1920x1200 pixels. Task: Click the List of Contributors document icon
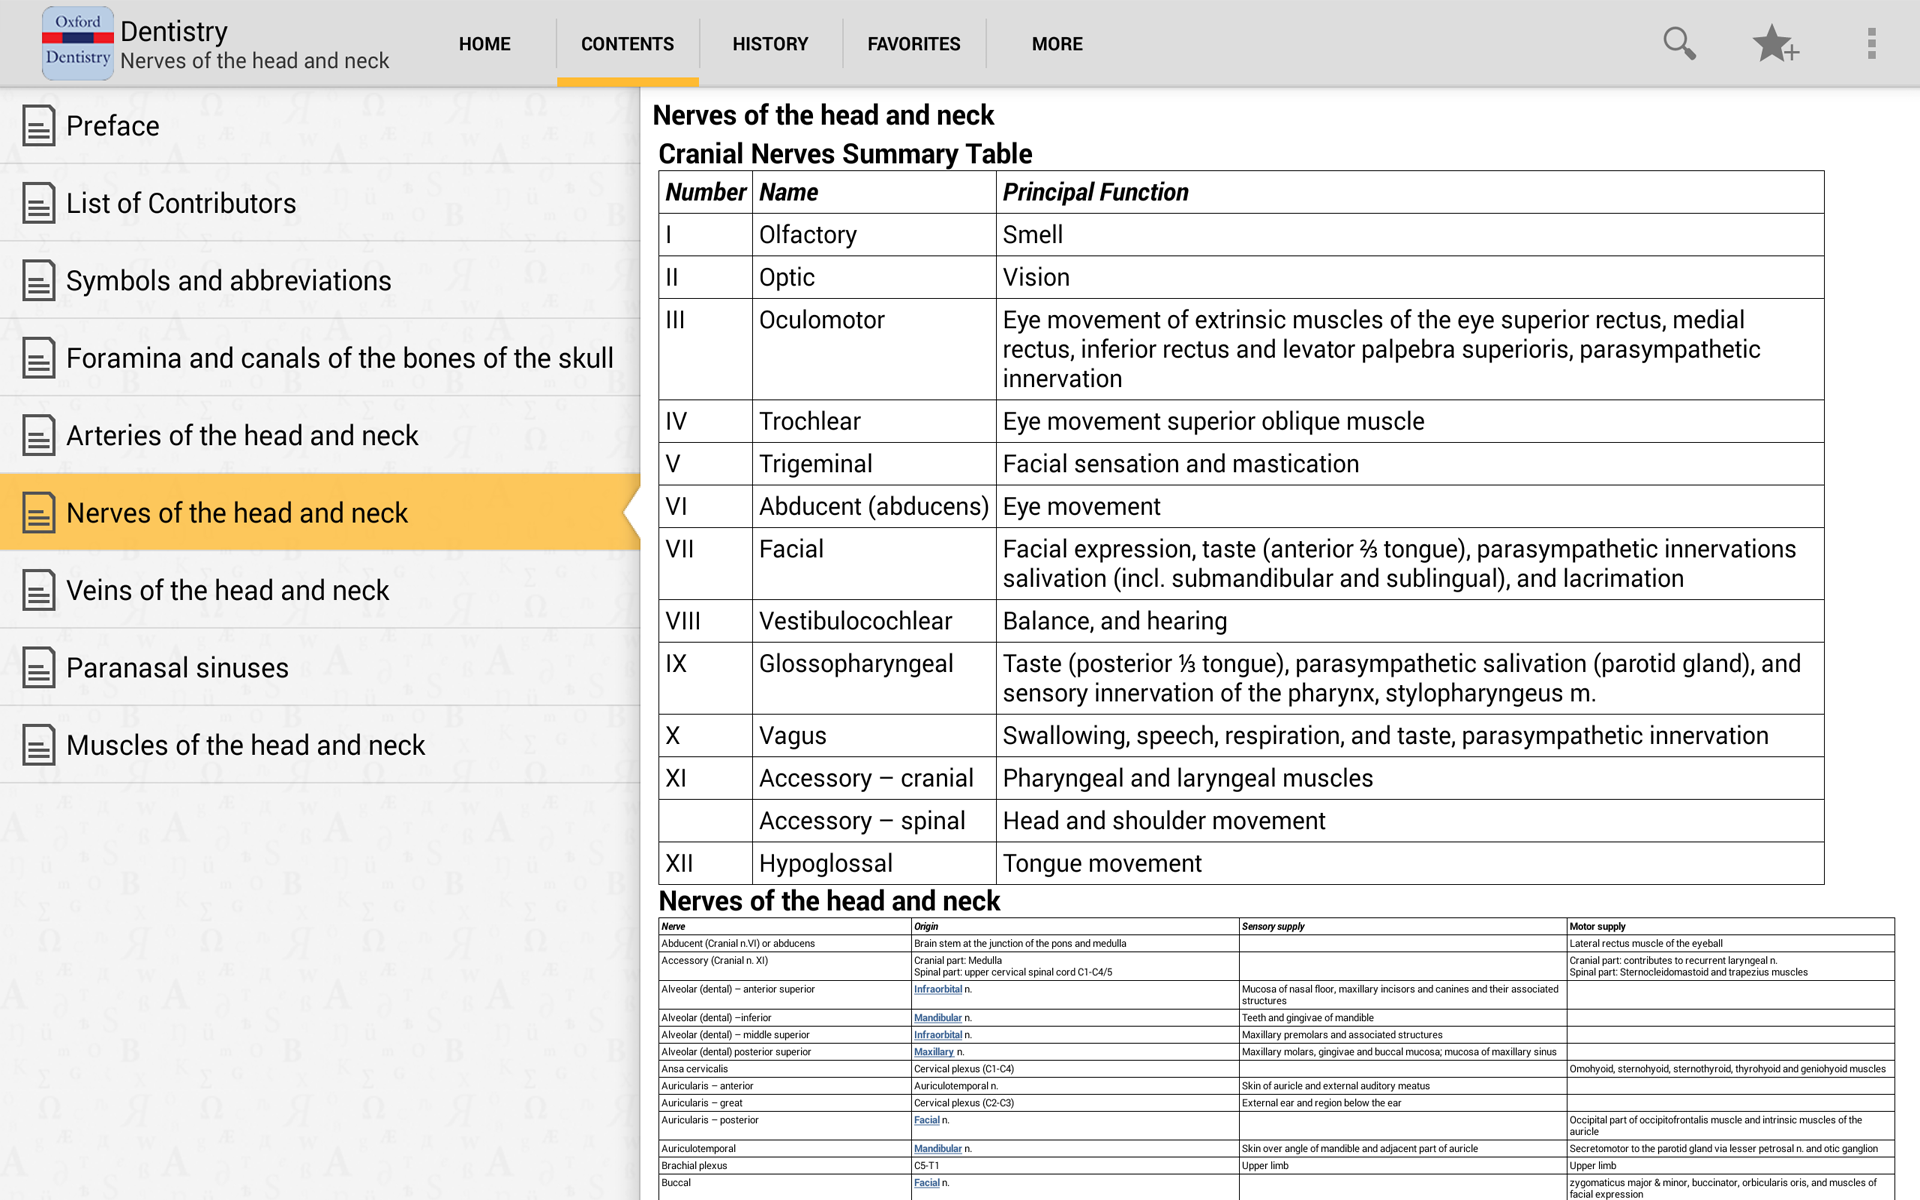click(x=38, y=203)
